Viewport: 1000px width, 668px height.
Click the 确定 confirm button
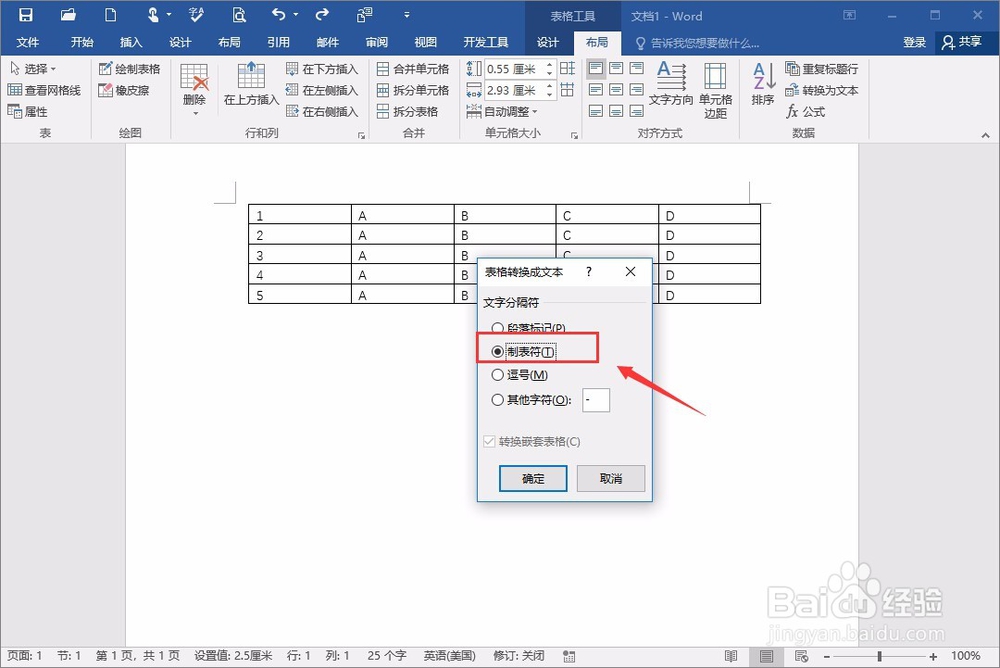click(x=532, y=479)
